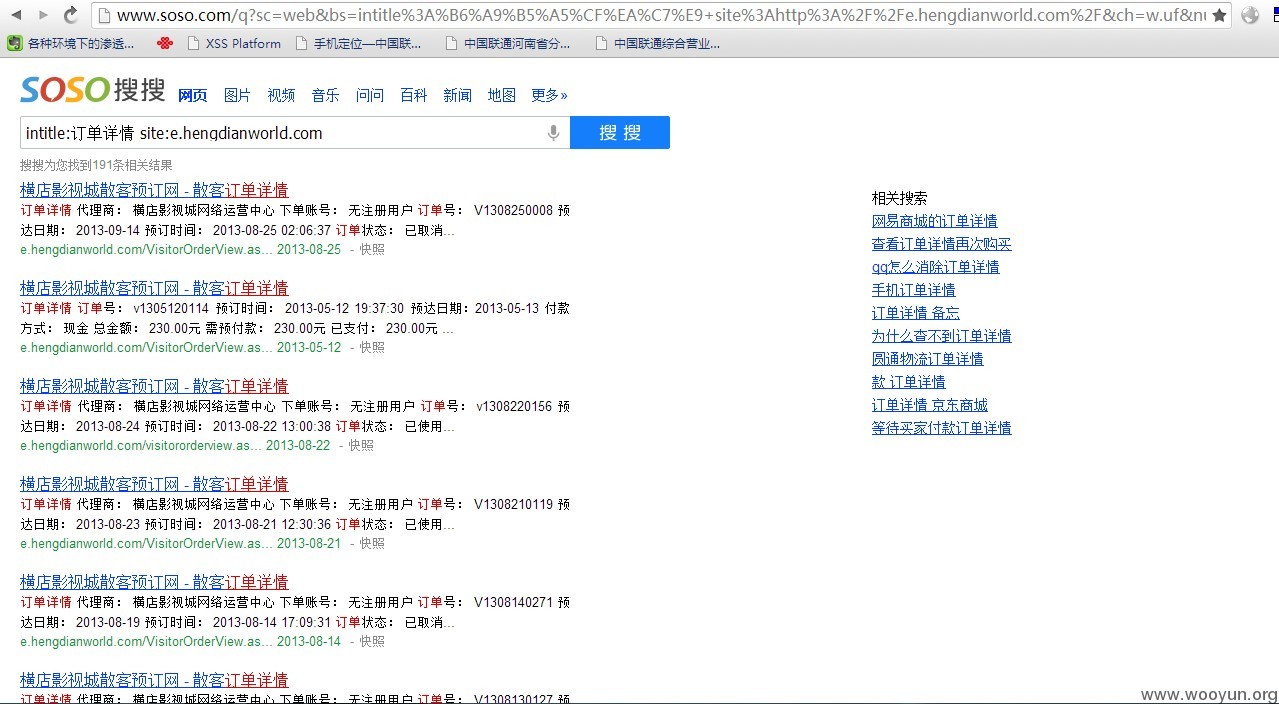Expand the 更多» more categories menu

coord(549,95)
